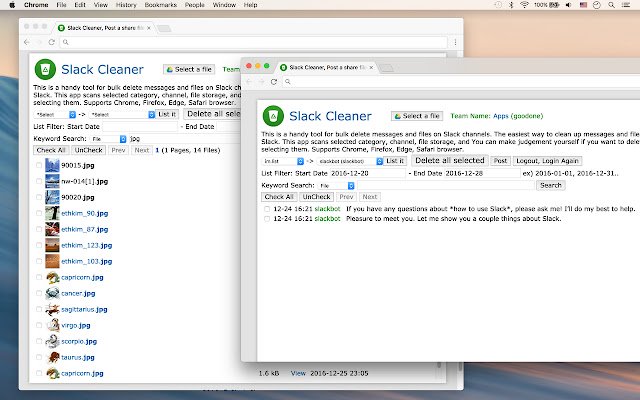
Task: Tick the checkbox for ethkim_90.jpg
Action: (39, 213)
